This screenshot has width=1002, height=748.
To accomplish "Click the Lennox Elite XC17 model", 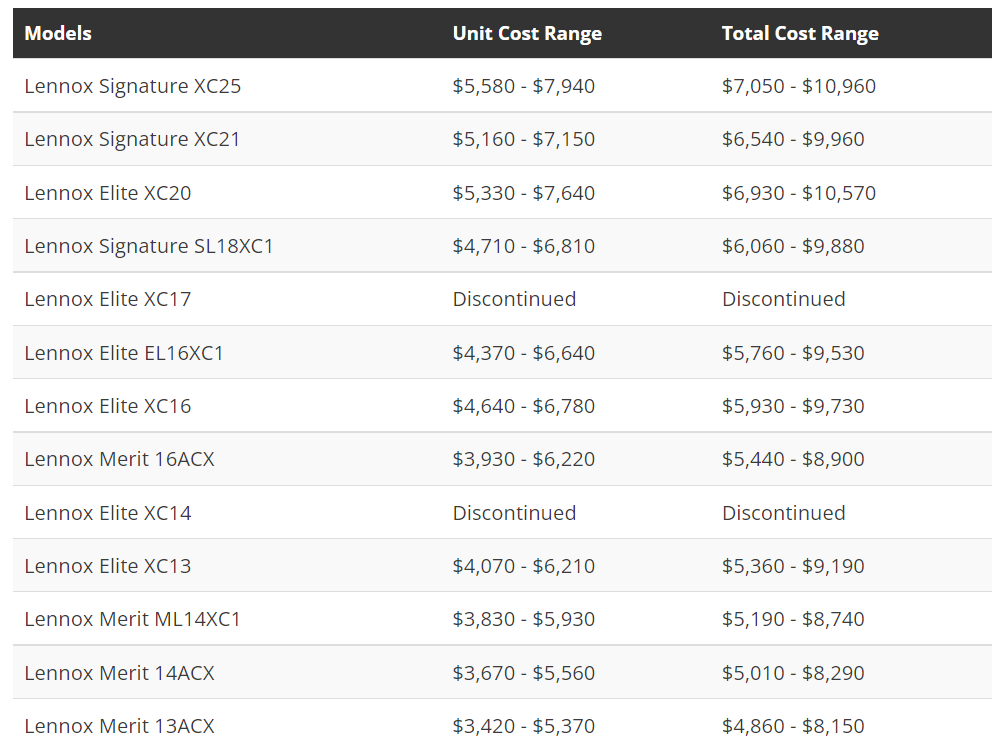I will (x=108, y=299).
